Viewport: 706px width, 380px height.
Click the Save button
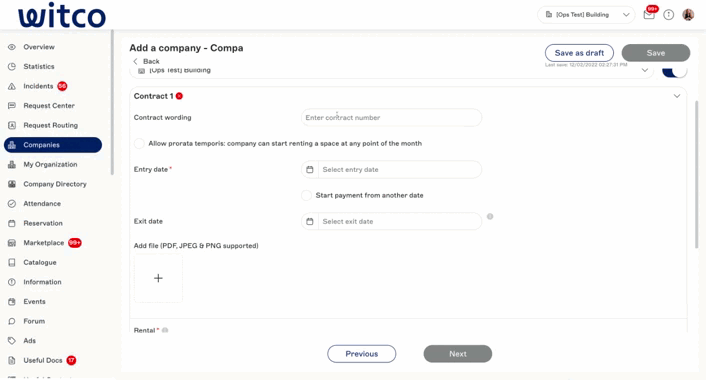tap(656, 53)
